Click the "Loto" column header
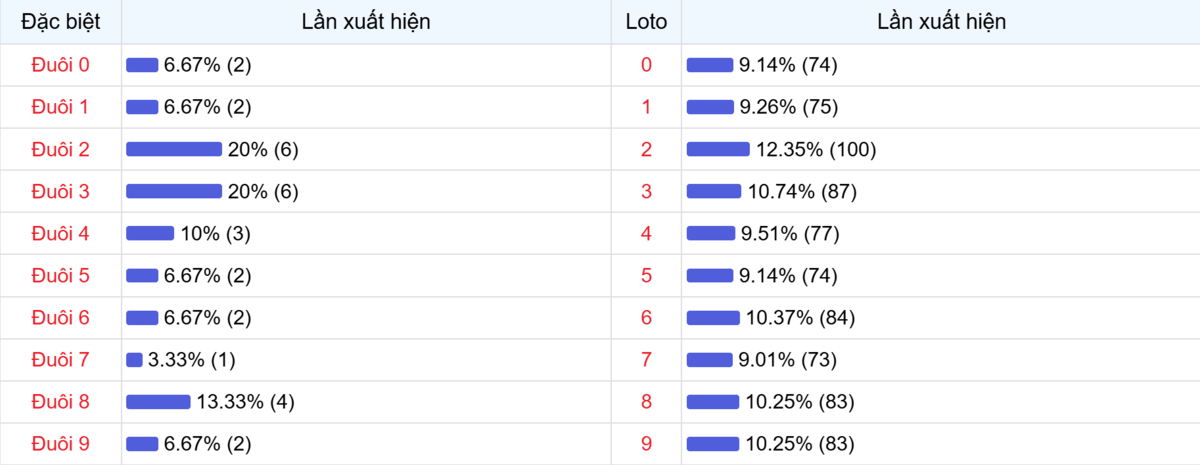 point(646,21)
